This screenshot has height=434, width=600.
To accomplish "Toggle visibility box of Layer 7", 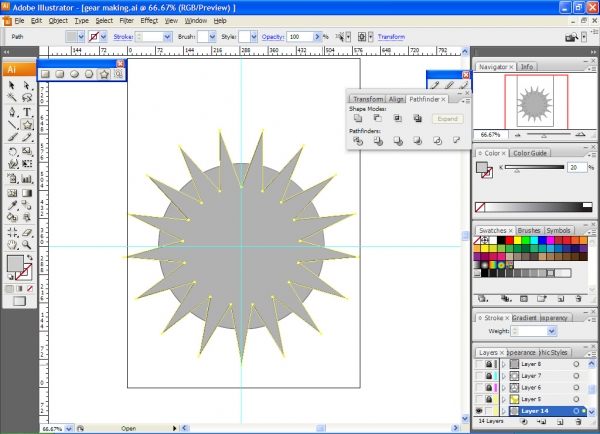I will 479,376.
